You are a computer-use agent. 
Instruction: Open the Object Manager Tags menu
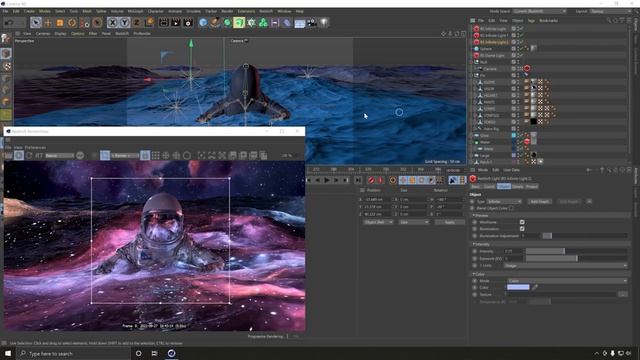click(531, 20)
